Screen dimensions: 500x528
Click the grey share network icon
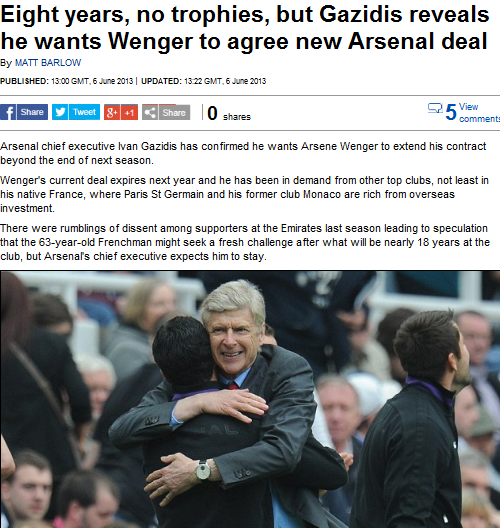tap(150, 112)
